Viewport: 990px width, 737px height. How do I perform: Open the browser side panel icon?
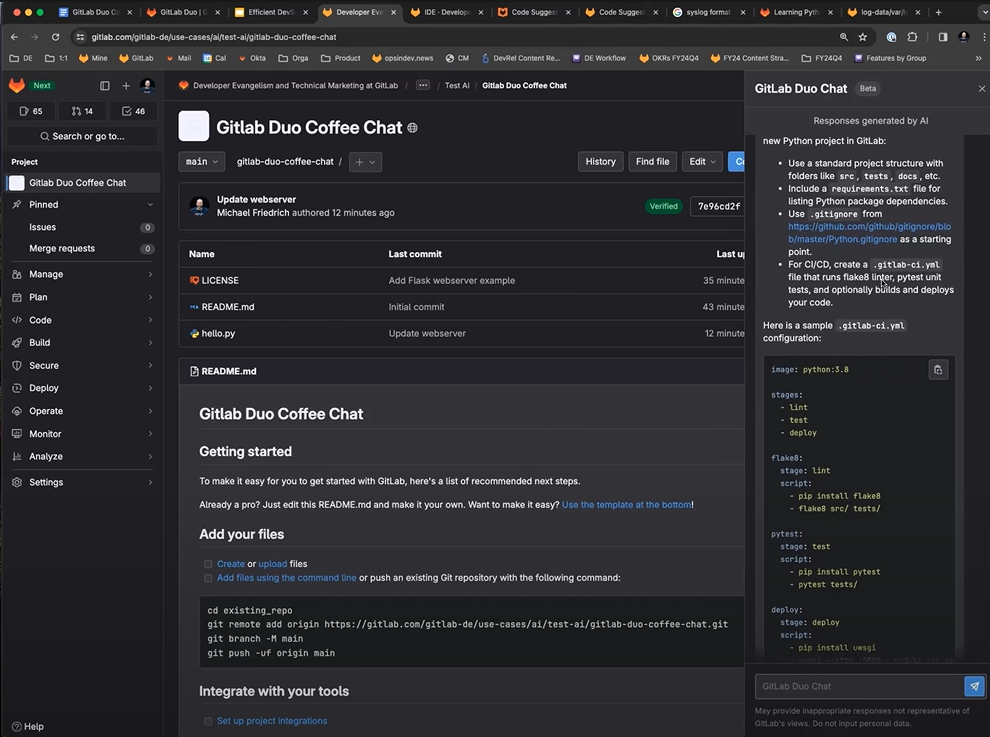point(943,37)
